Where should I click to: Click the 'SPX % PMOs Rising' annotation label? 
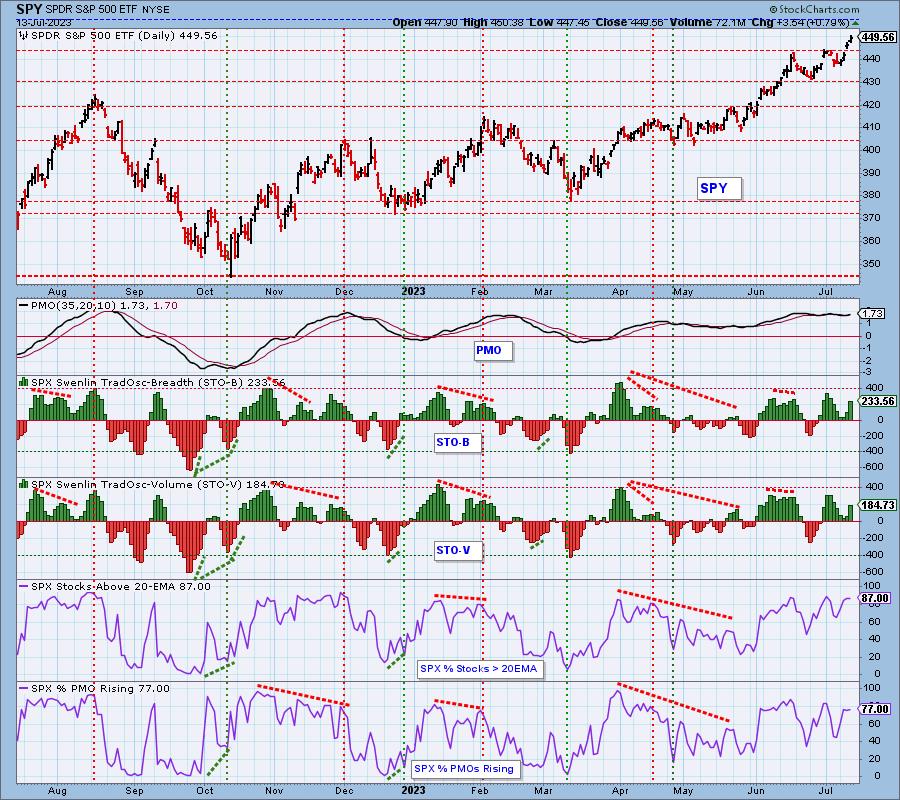[x=464, y=768]
